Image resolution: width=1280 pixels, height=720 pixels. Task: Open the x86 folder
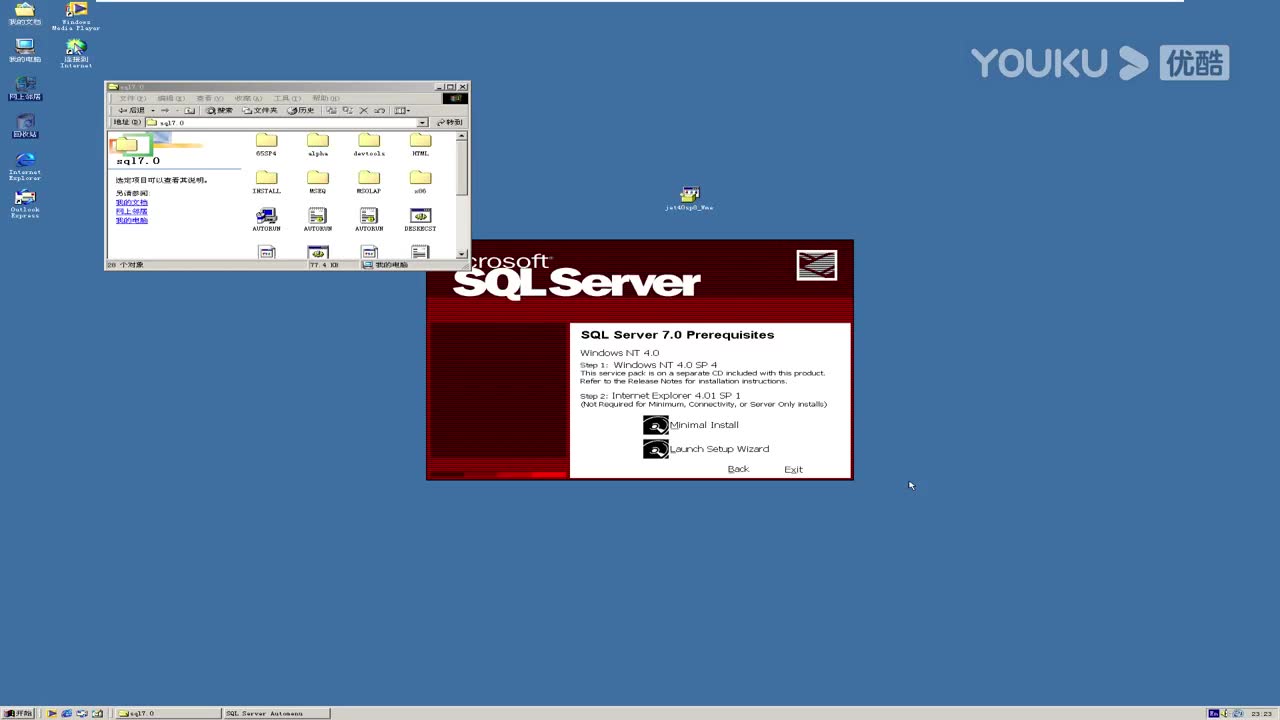420,182
